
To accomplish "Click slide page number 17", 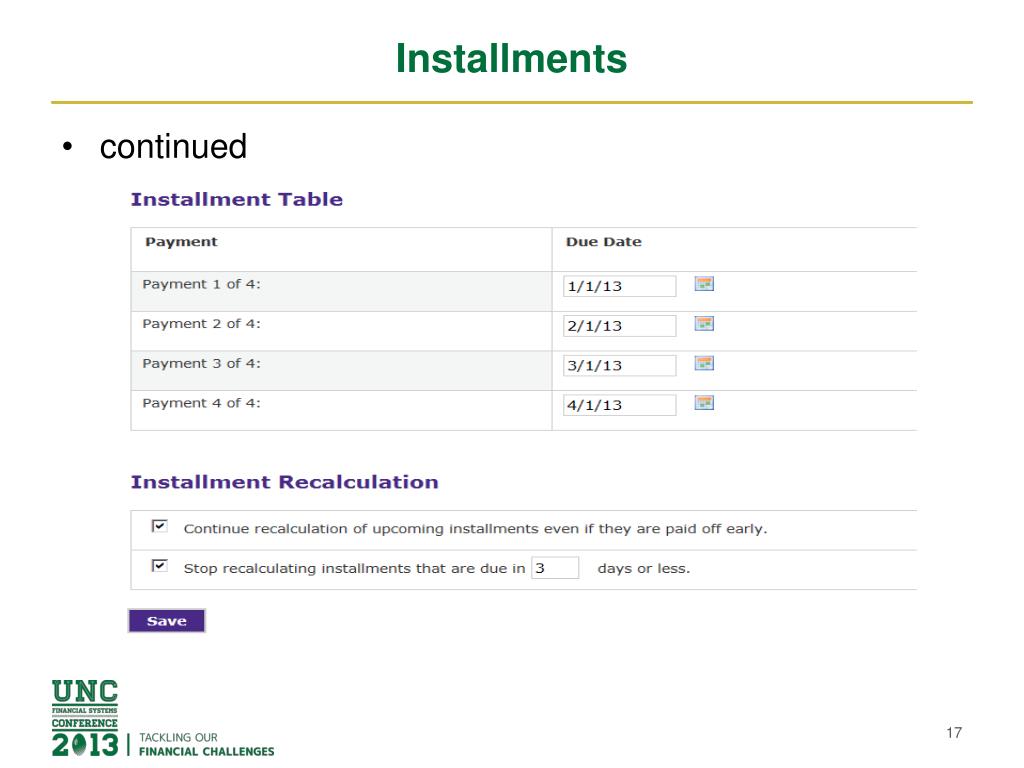I will 953,733.
